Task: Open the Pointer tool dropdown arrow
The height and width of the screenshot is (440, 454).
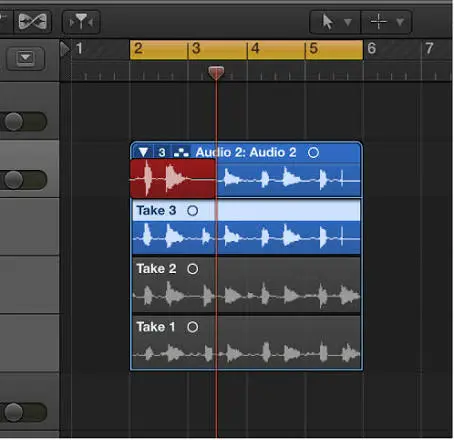Action: [348, 22]
